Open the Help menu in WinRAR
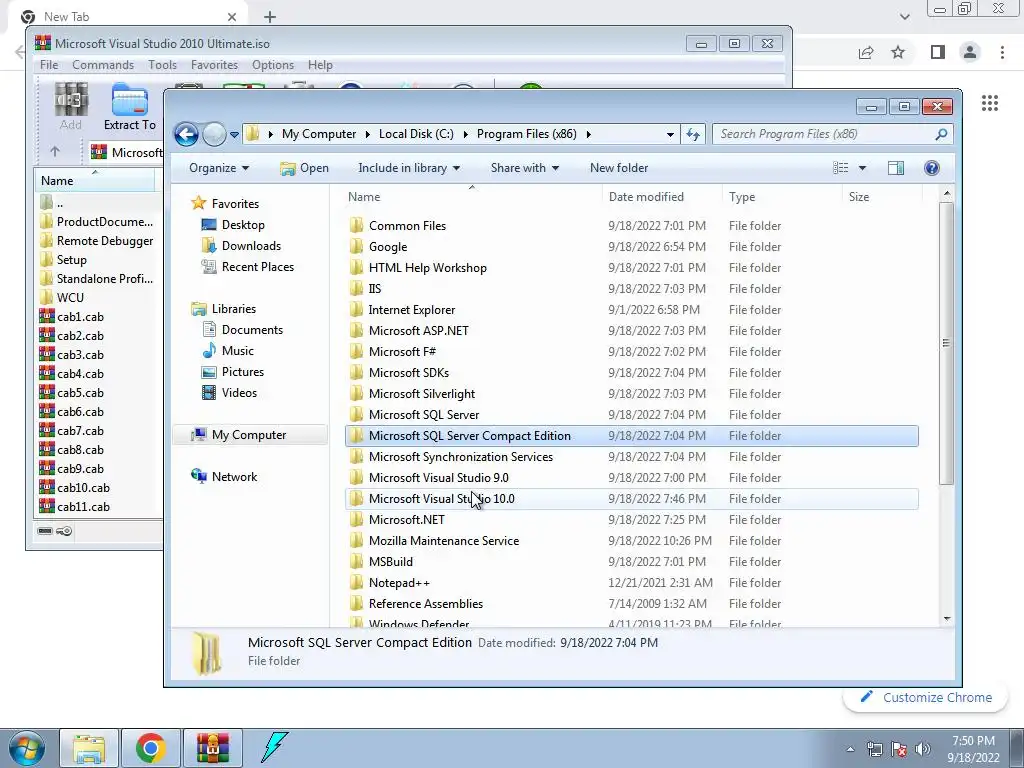1024x768 pixels. [x=320, y=65]
